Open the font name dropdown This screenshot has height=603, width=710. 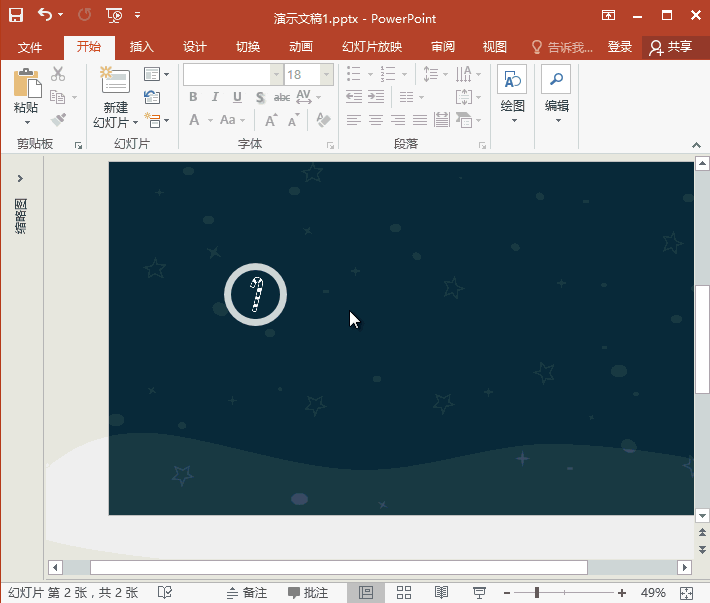tap(276, 75)
